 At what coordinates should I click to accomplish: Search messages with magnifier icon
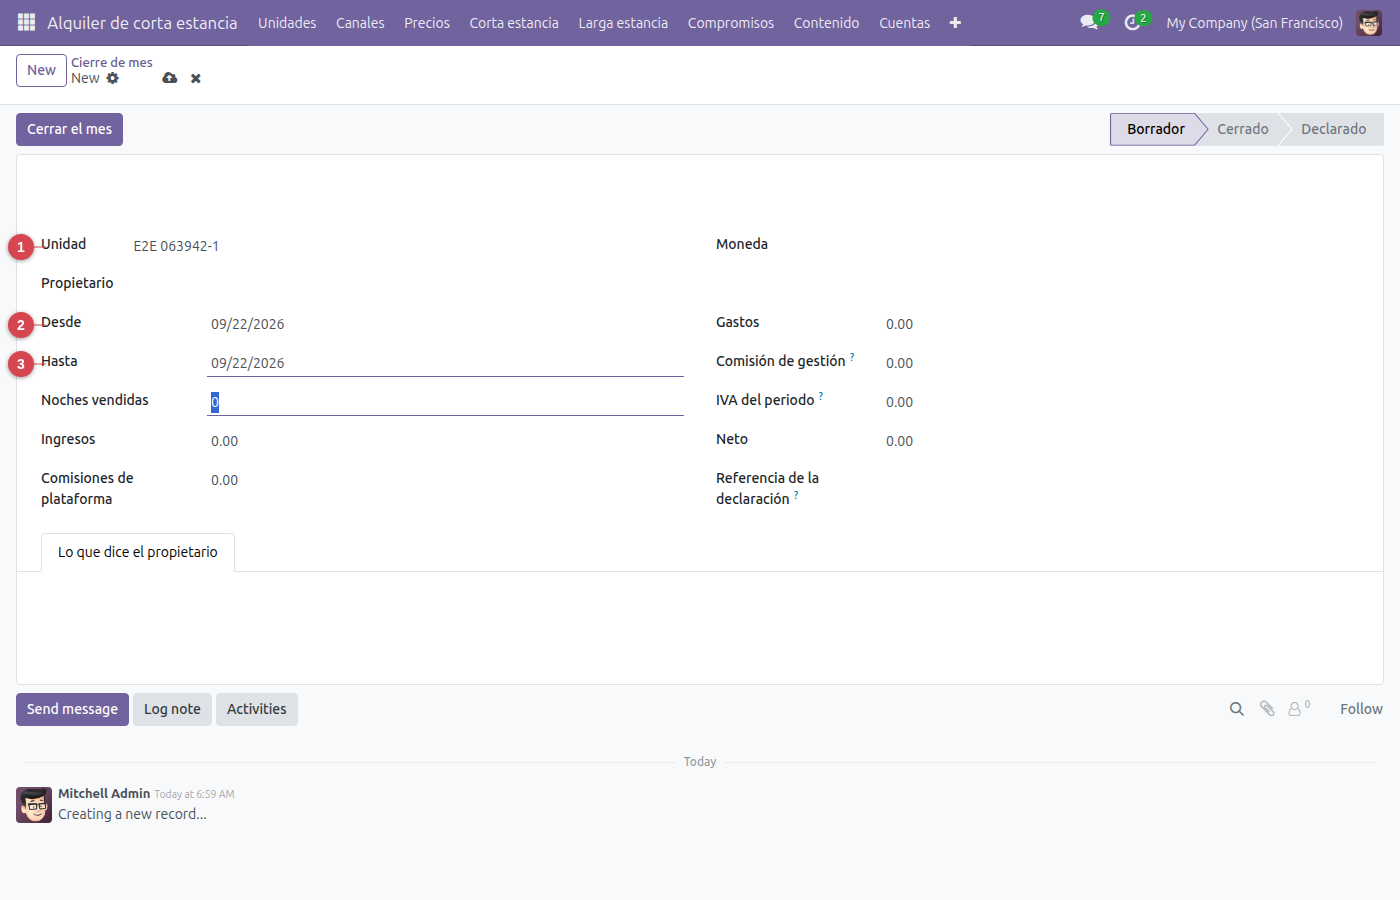pos(1237,709)
